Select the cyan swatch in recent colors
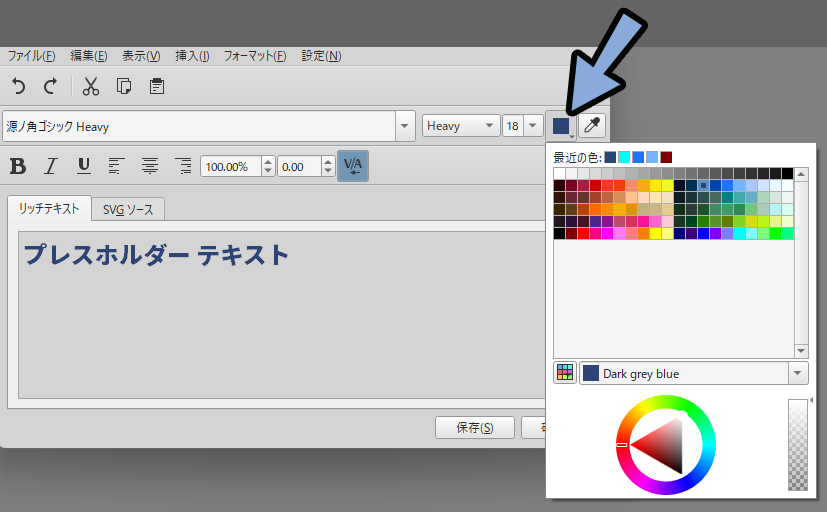 click(x=624, y=157)
